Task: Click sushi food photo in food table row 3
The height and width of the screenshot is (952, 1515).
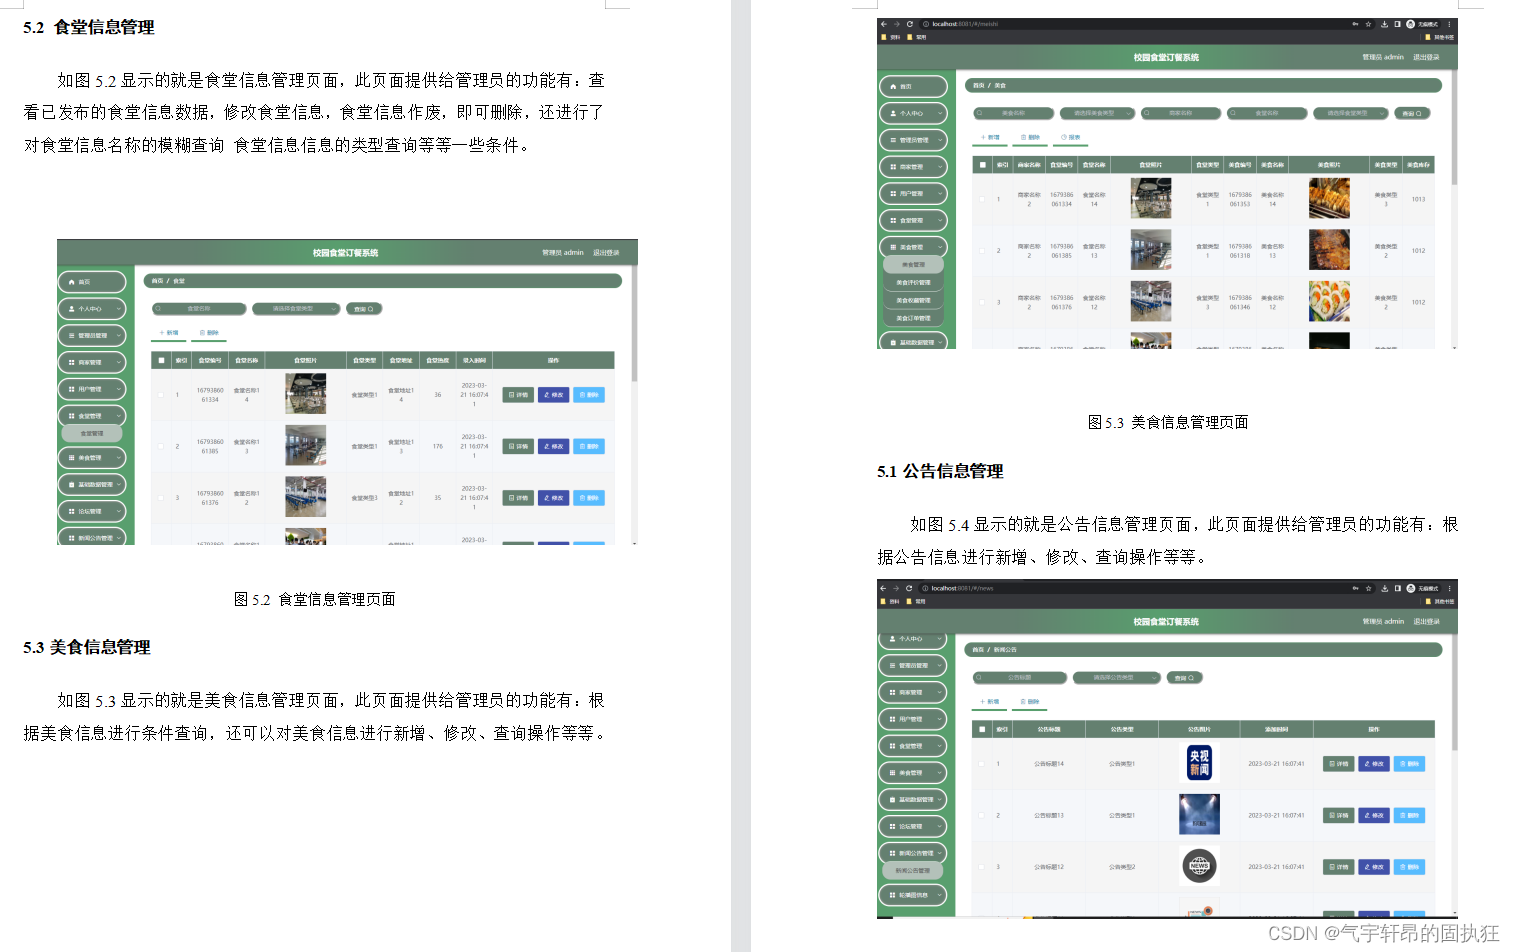Action: 1329,302
